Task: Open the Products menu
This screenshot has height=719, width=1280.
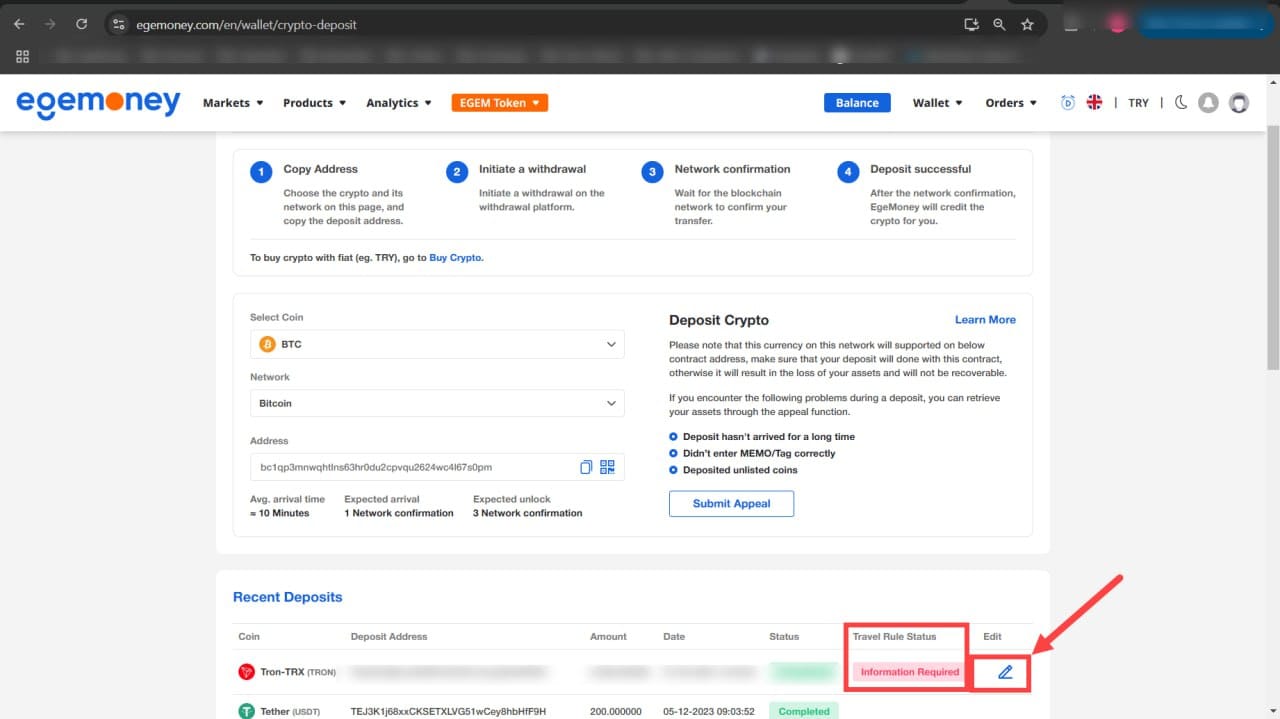Action: click(314, 103)
